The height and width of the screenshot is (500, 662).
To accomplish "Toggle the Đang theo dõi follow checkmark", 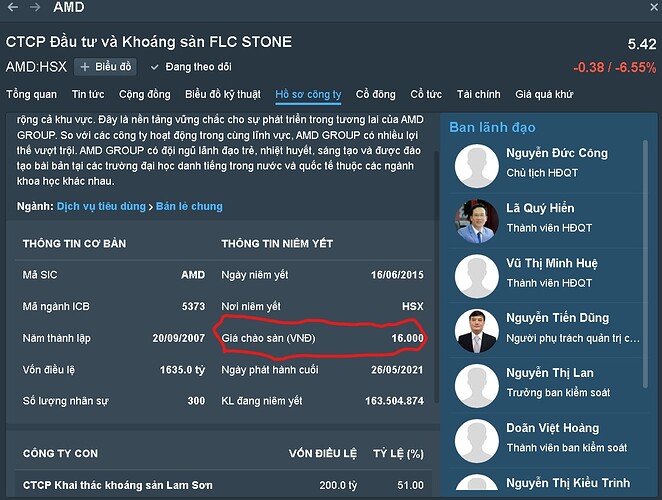I will (155, 67).
